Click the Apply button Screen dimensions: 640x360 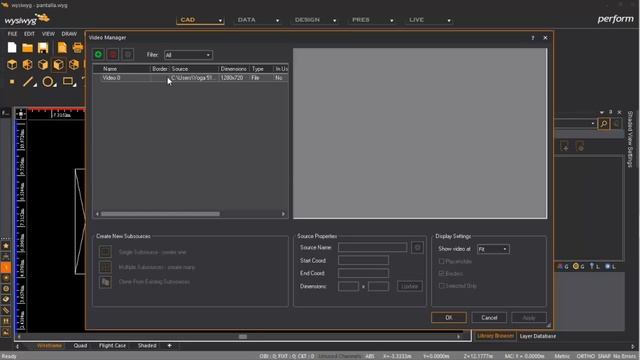tap(529, 318)
